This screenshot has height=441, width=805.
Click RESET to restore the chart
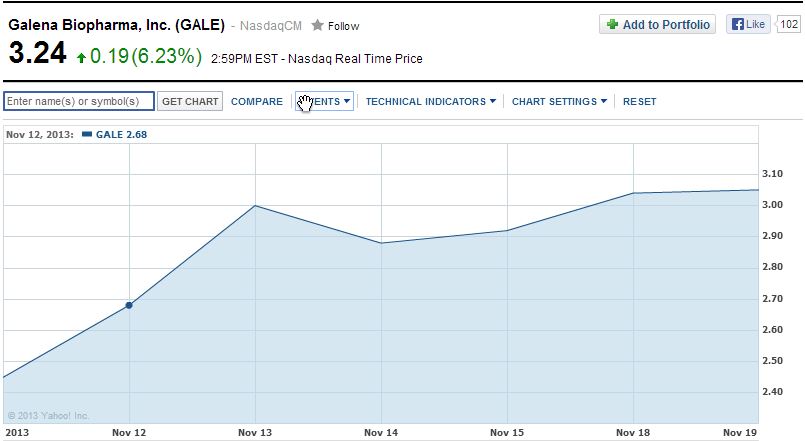point(640,102)
